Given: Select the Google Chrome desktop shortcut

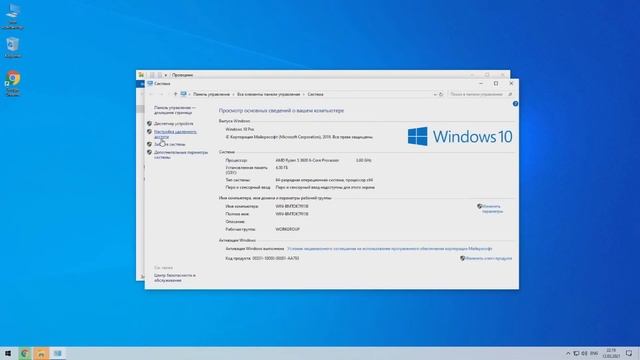Looking at the screenshot, I should coord(13,83).
